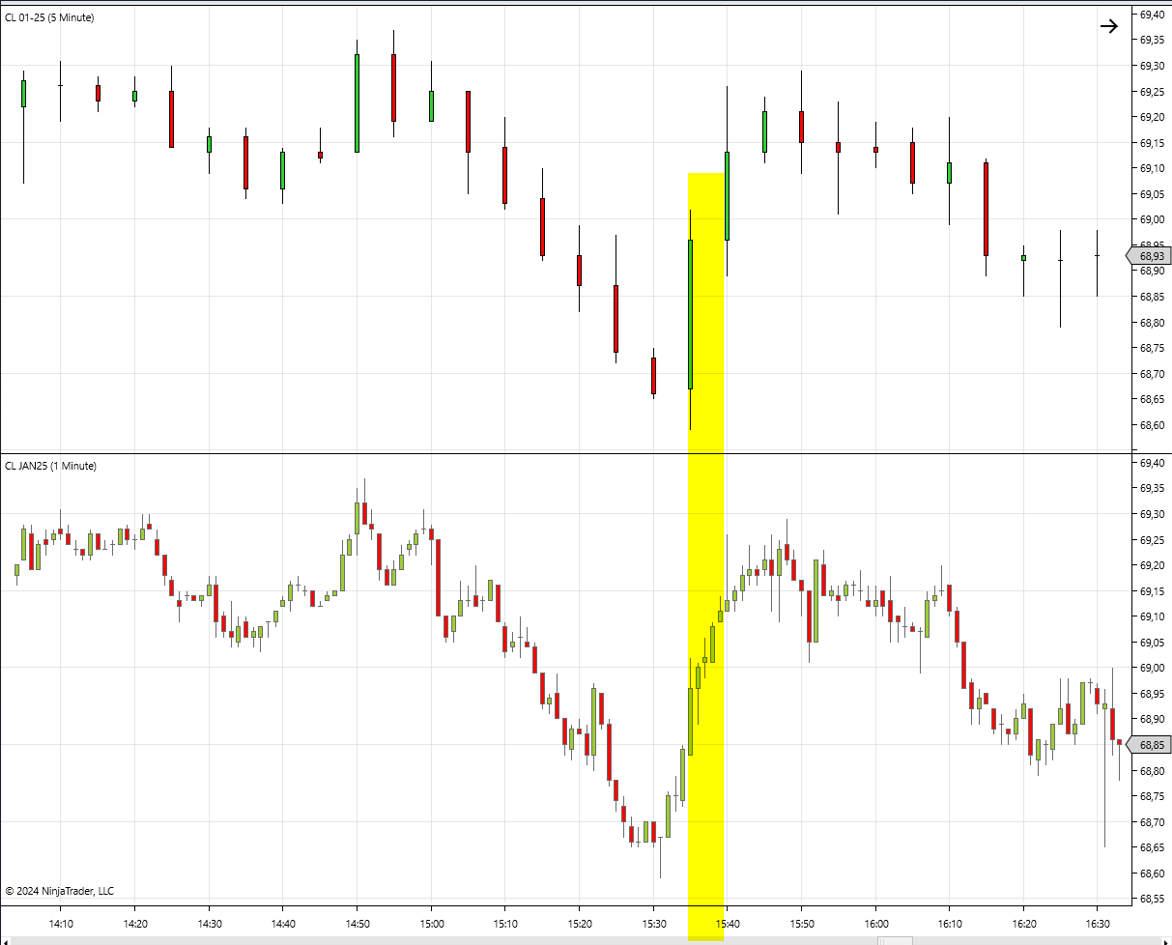
Task: Click the 14:20 time axis label
Action: pos(135,923)
